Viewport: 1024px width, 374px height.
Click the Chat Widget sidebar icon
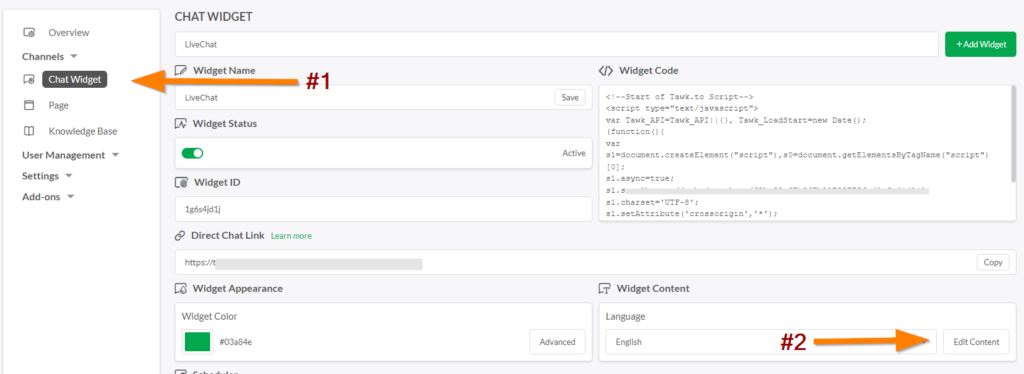click(29, 80)
